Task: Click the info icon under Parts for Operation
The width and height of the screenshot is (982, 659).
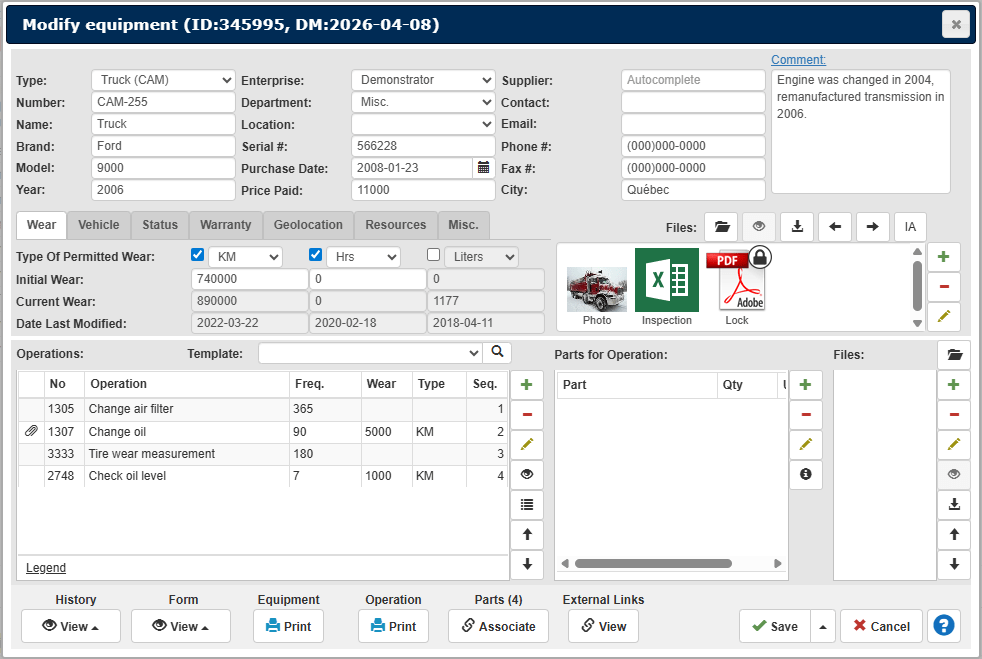Action: pos(806,475)
